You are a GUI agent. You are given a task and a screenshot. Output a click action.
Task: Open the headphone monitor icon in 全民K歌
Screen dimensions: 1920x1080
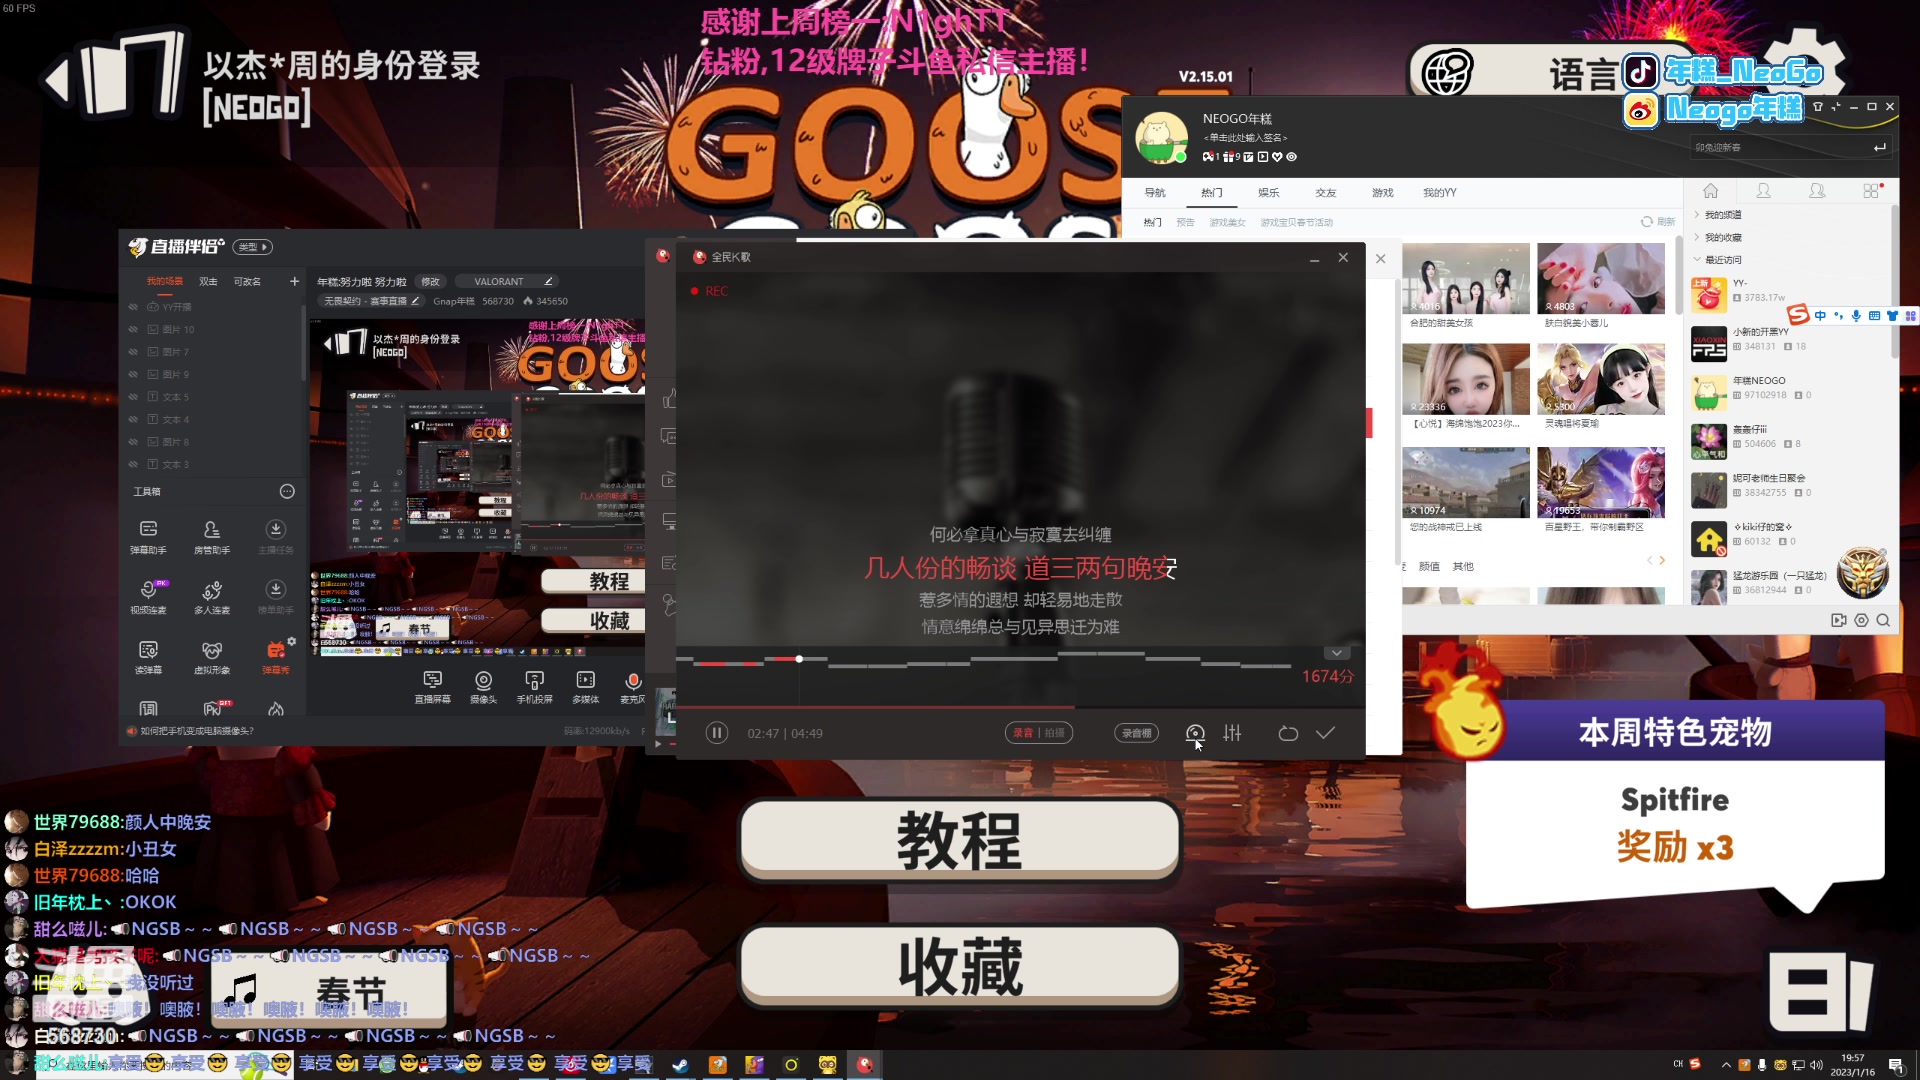click(x=1195, y=733)
